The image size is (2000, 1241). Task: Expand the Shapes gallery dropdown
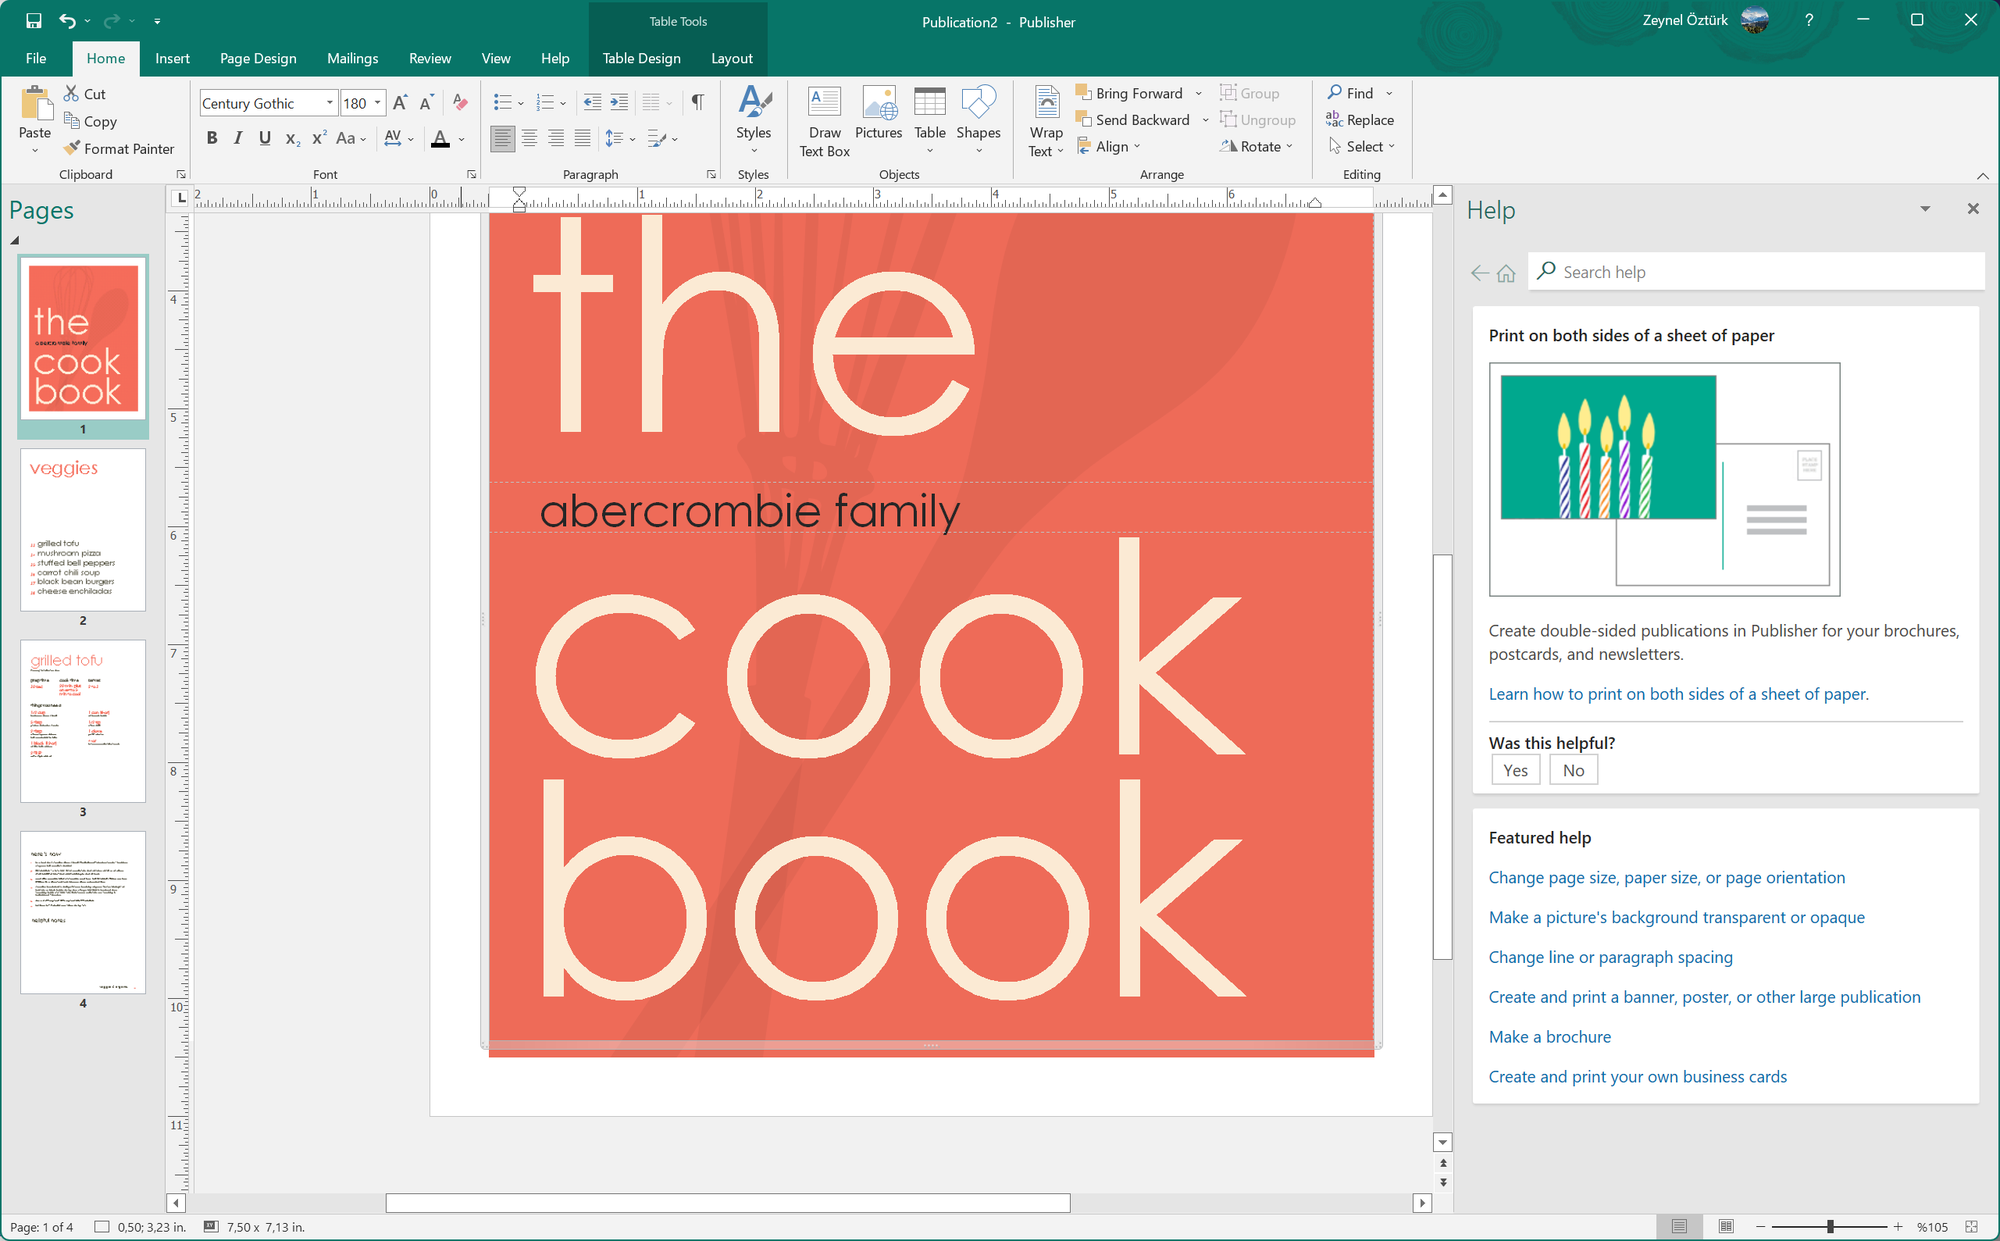tap(978, 151)
